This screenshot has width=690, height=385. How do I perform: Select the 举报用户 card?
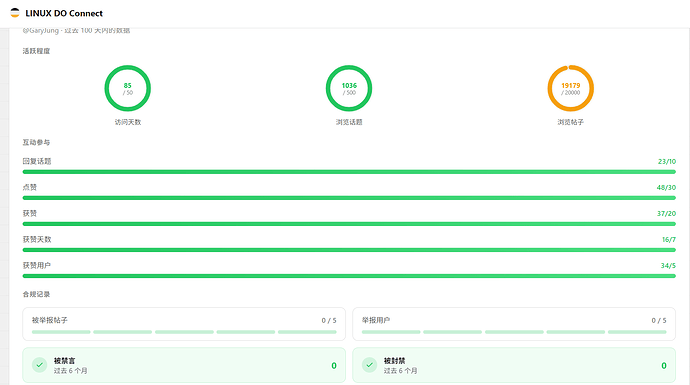[514, 324]
